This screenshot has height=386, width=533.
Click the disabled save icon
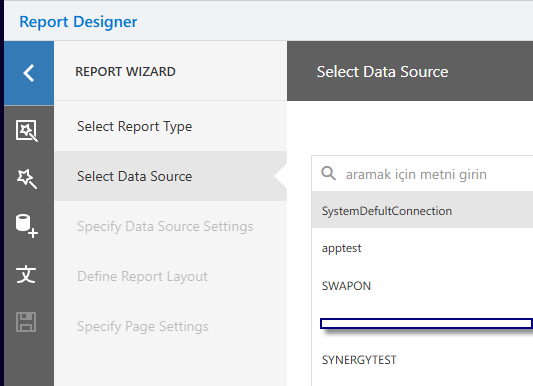pos(26,322)
